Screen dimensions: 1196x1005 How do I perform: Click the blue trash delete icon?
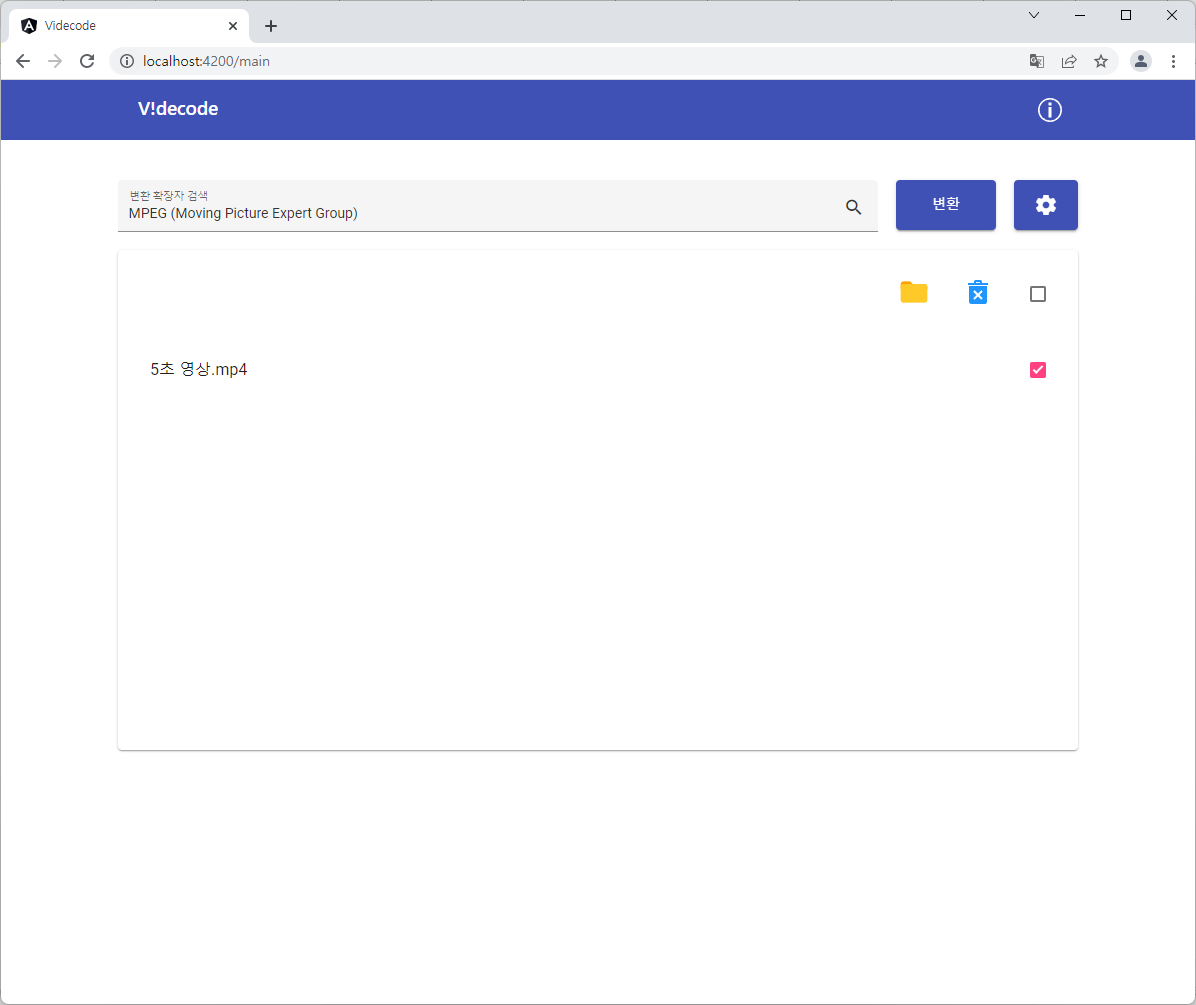tap(978, 292)
